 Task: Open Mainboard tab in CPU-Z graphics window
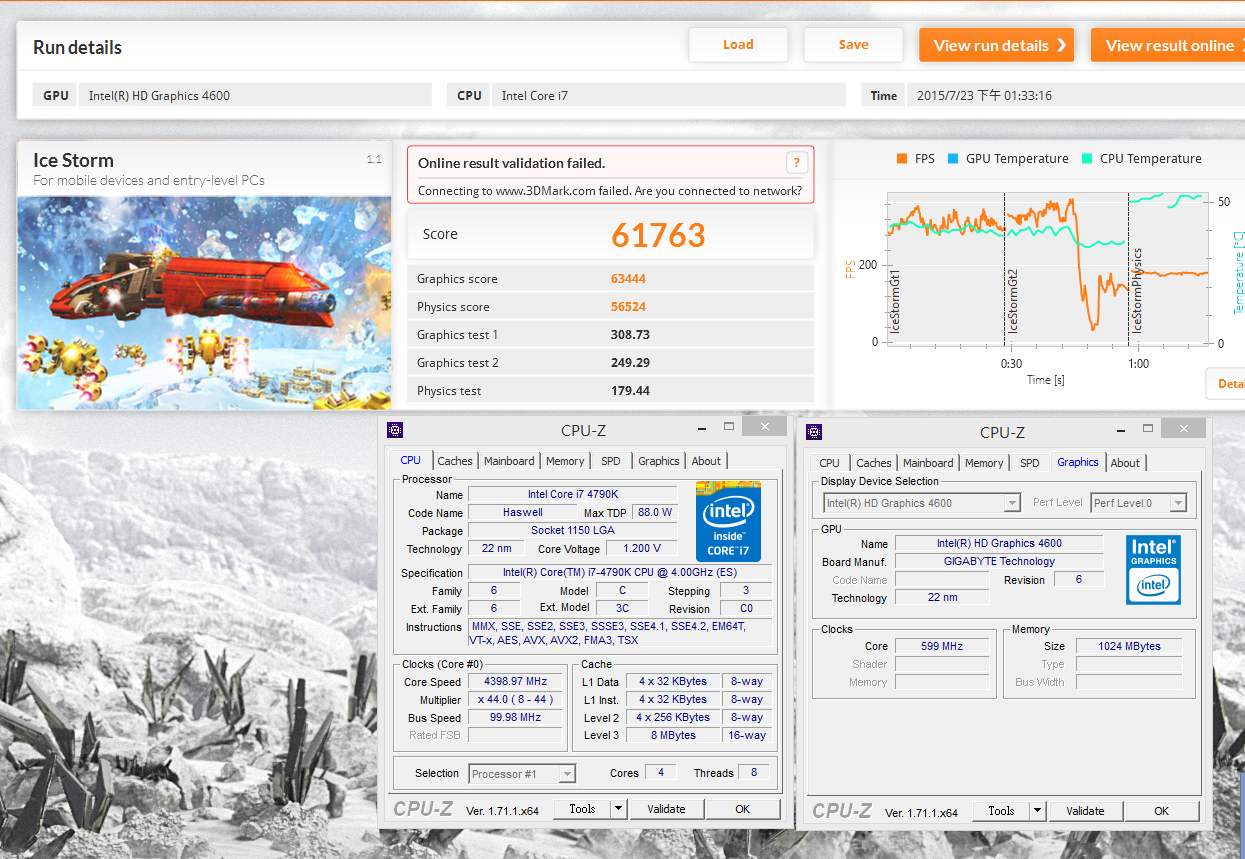928,463
